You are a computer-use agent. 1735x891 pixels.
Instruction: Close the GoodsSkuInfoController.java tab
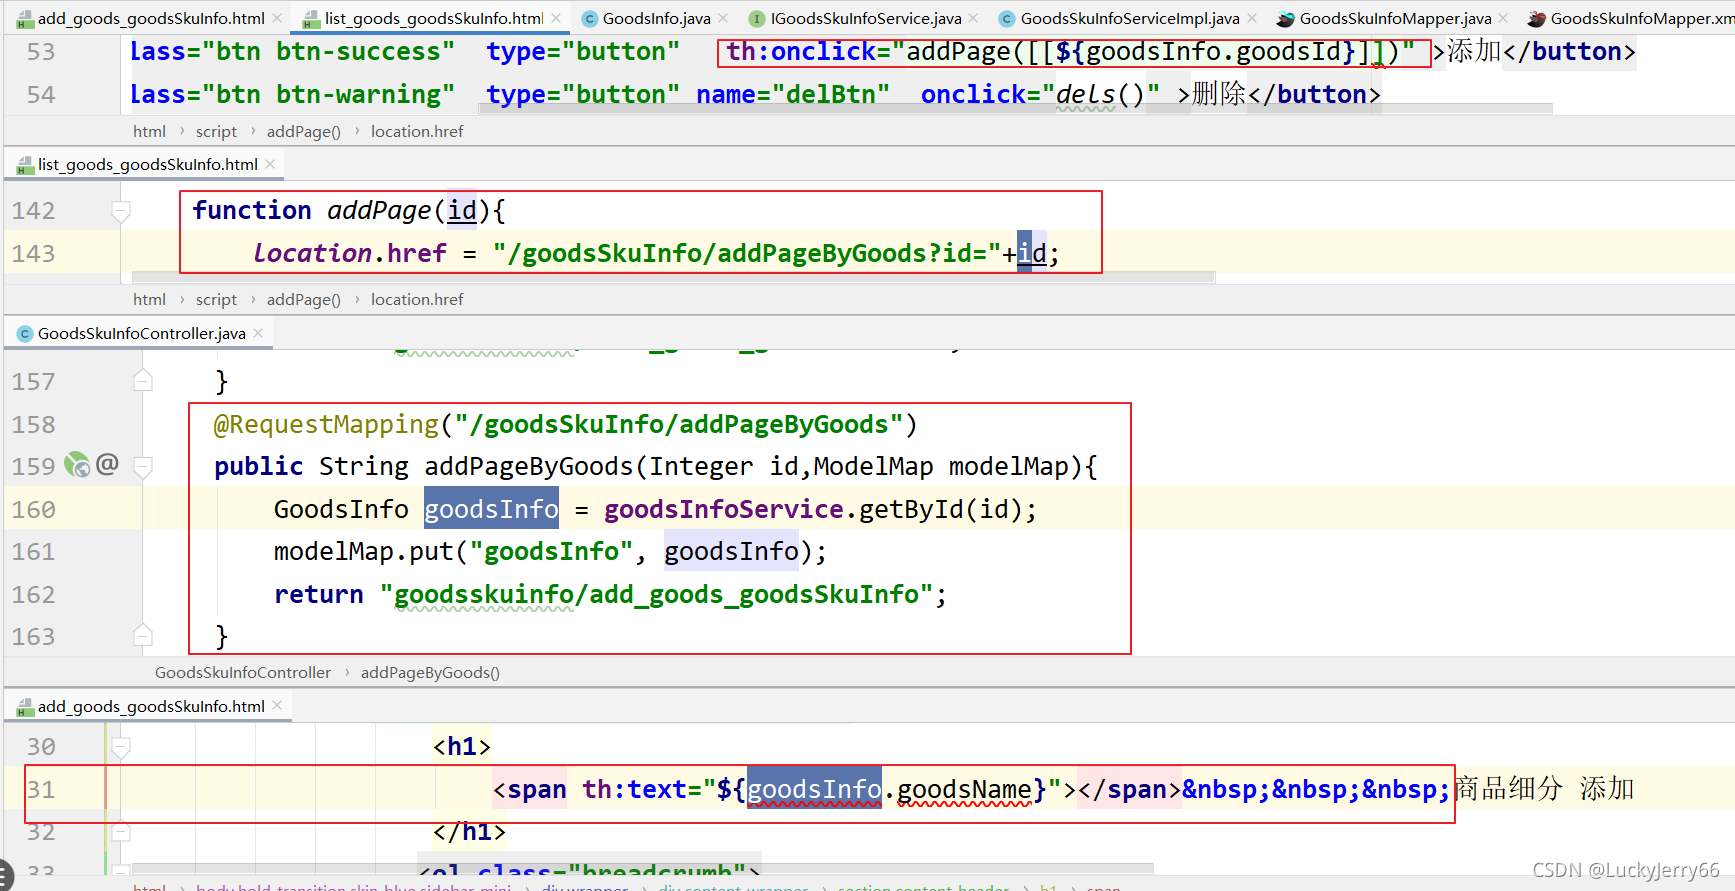pos(258,333)
